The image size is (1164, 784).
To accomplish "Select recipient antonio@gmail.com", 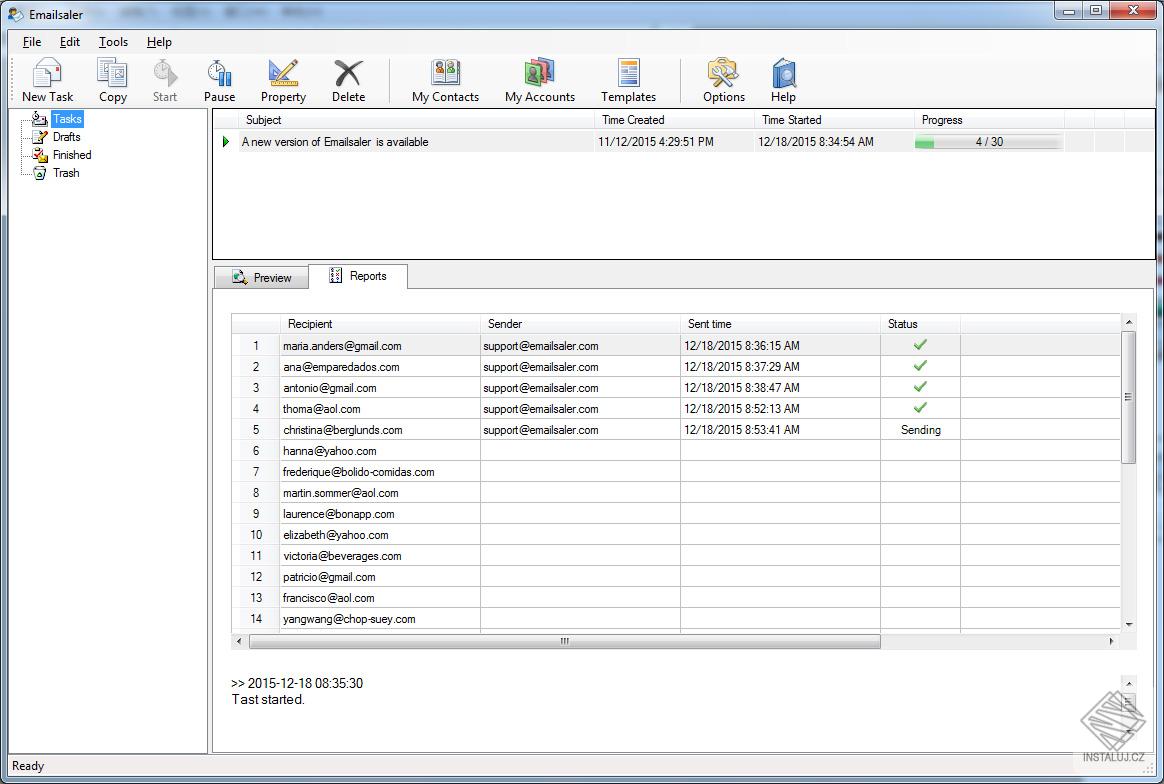I will pyautogui.click(x=330, y=388).
